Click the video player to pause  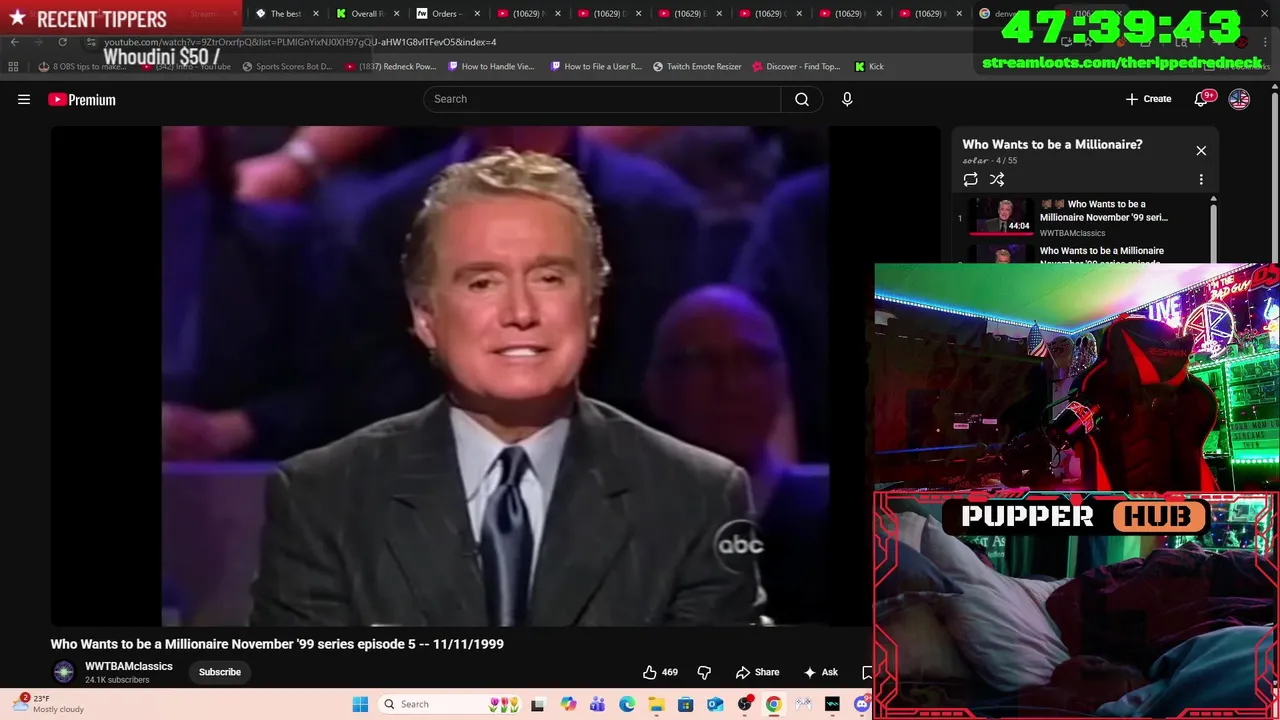(x=495, y=376)
